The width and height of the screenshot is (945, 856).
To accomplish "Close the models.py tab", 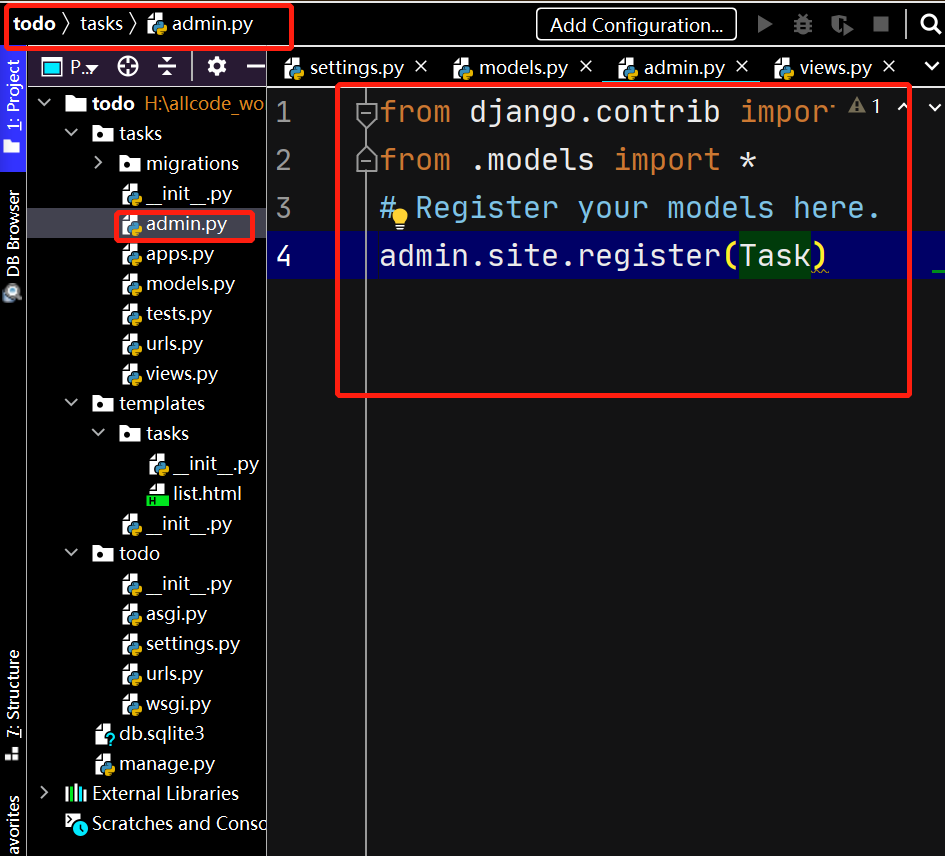I will (x=586, y=66).
